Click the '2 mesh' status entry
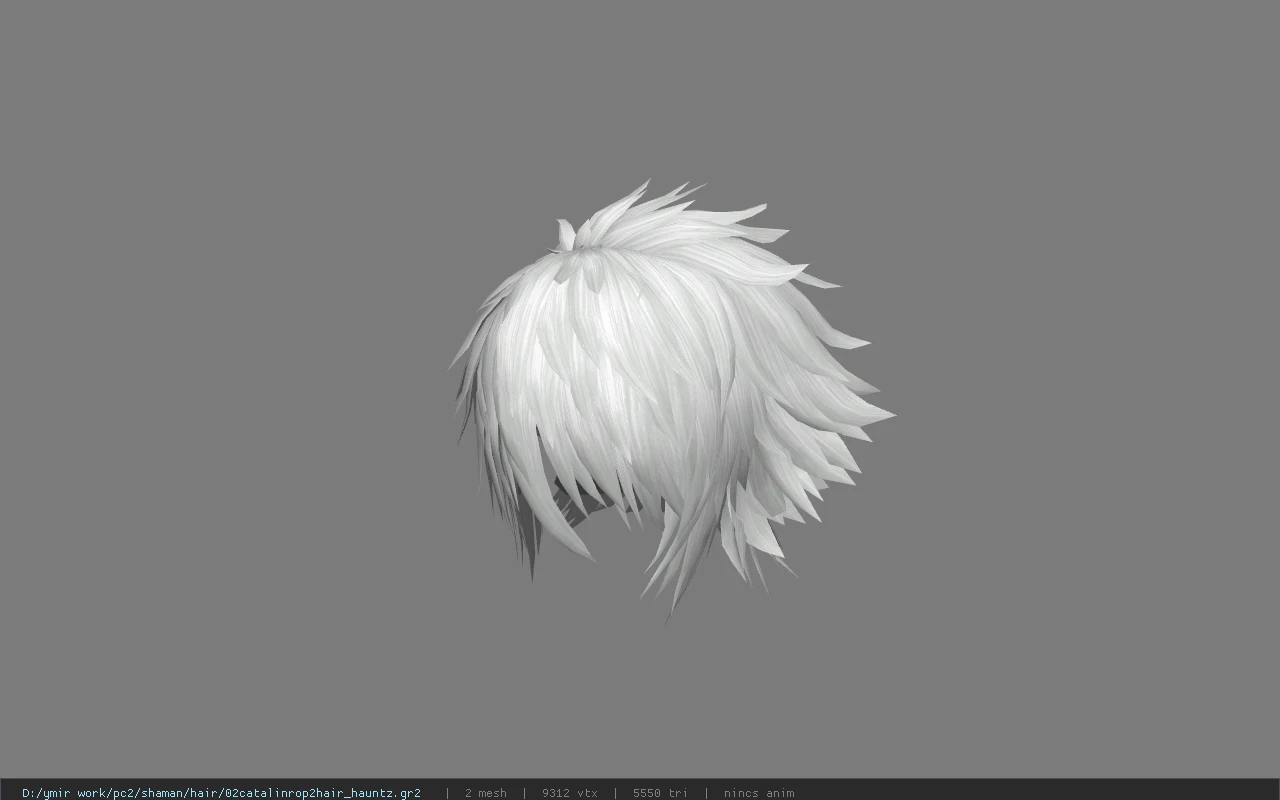1280x800 pixels. pyautogui.click(x=486, y=793)
